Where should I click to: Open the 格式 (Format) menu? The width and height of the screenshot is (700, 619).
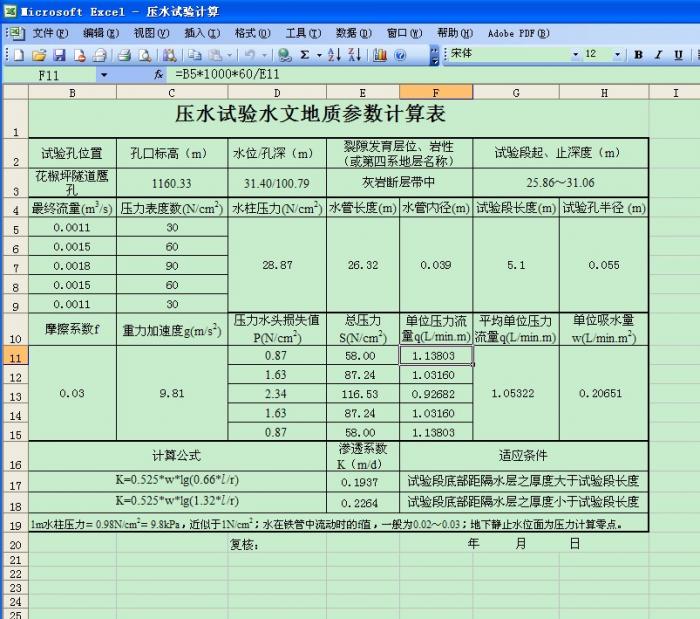246,33
